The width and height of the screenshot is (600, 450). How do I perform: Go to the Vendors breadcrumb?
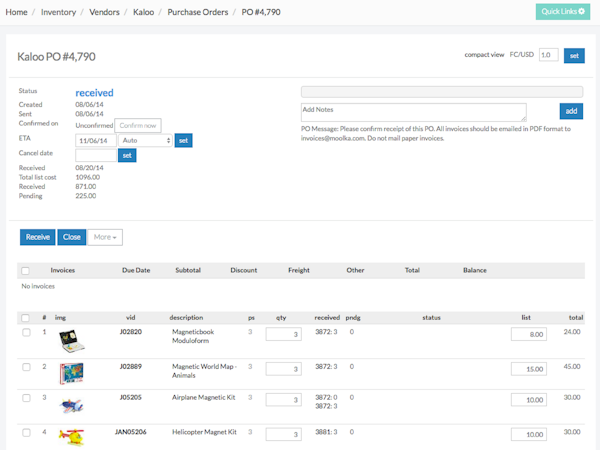pyautogui.click(x=104, y=12)
